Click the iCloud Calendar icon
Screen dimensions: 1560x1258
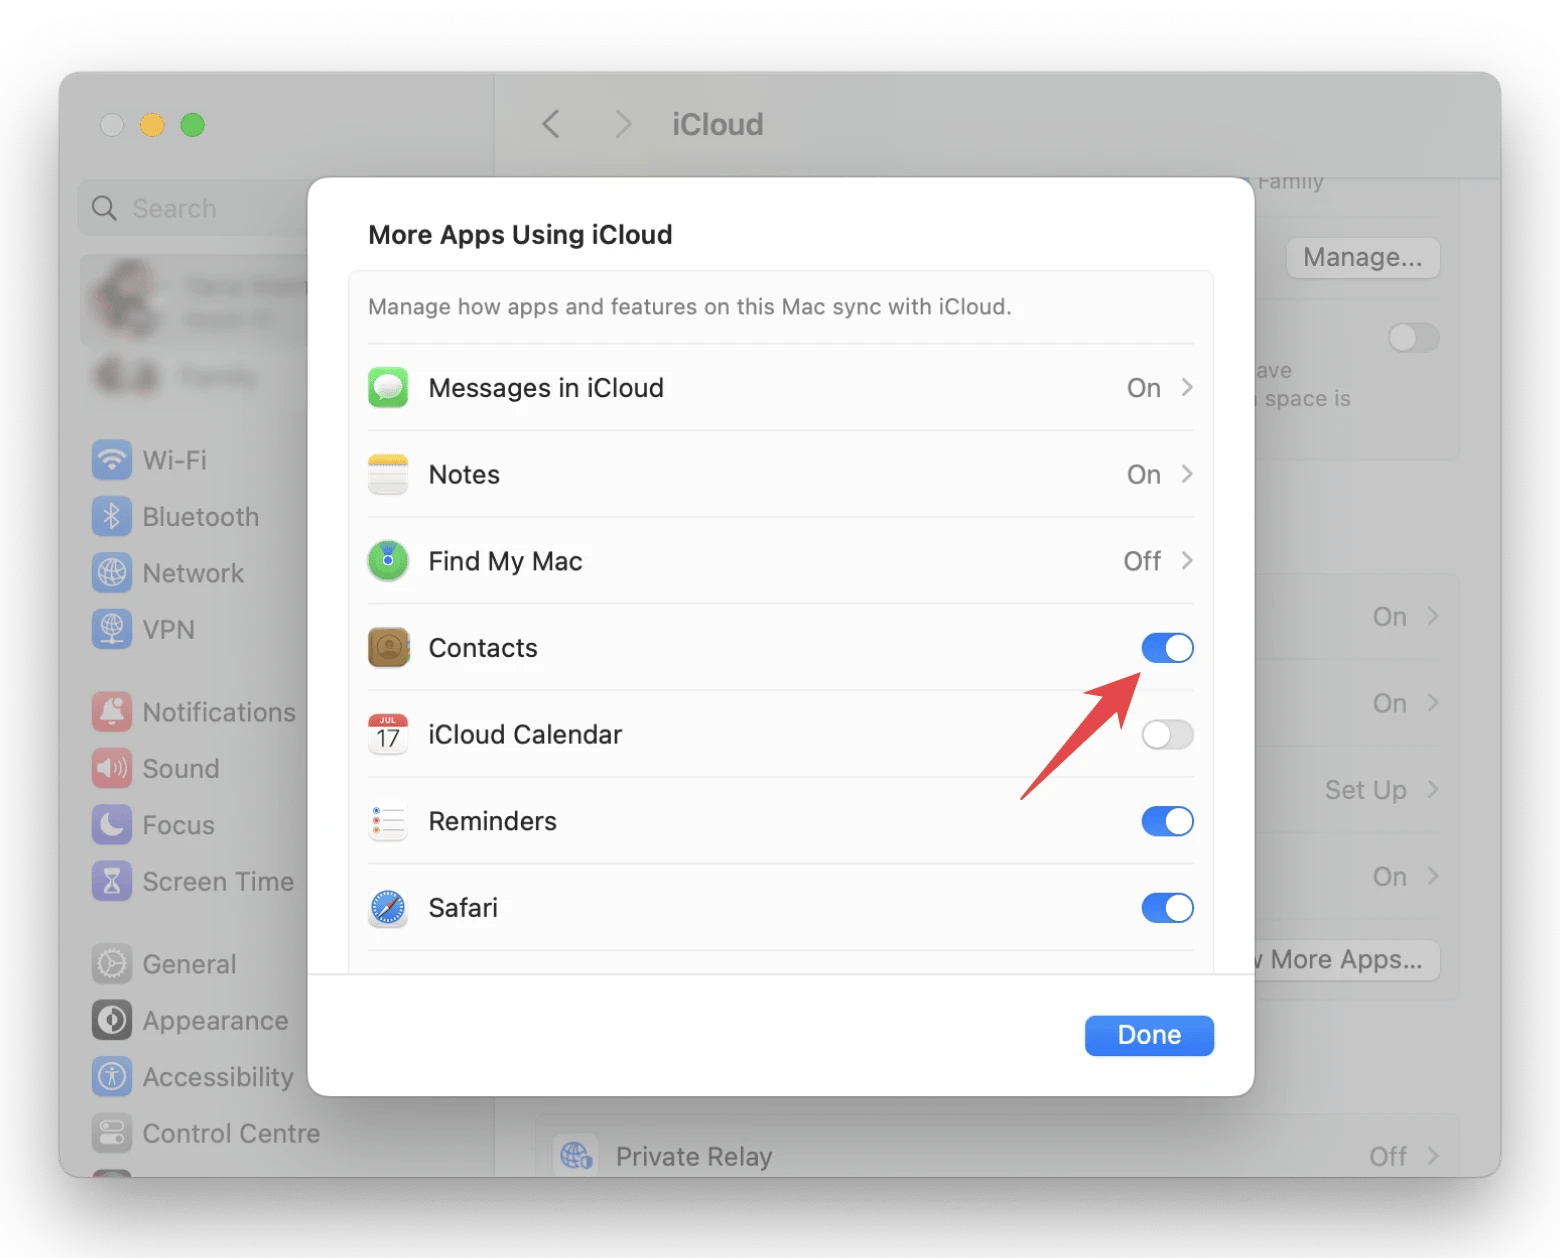[388, 734]
